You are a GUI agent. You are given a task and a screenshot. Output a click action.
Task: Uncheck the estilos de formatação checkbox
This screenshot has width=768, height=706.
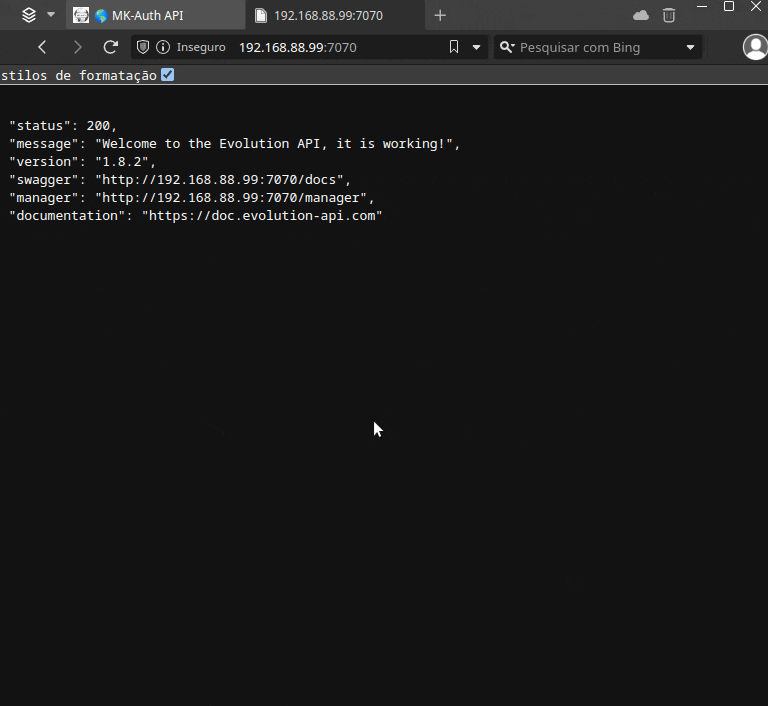(168, 75)
